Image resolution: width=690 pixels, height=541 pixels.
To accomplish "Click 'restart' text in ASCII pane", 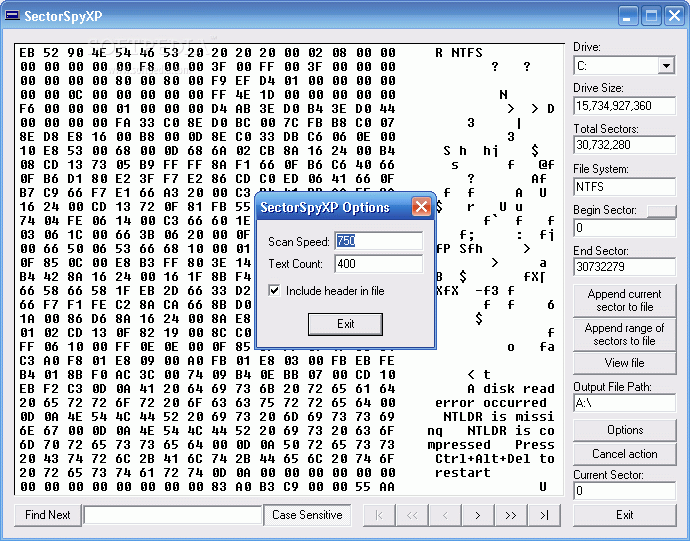I will [462, 473].
